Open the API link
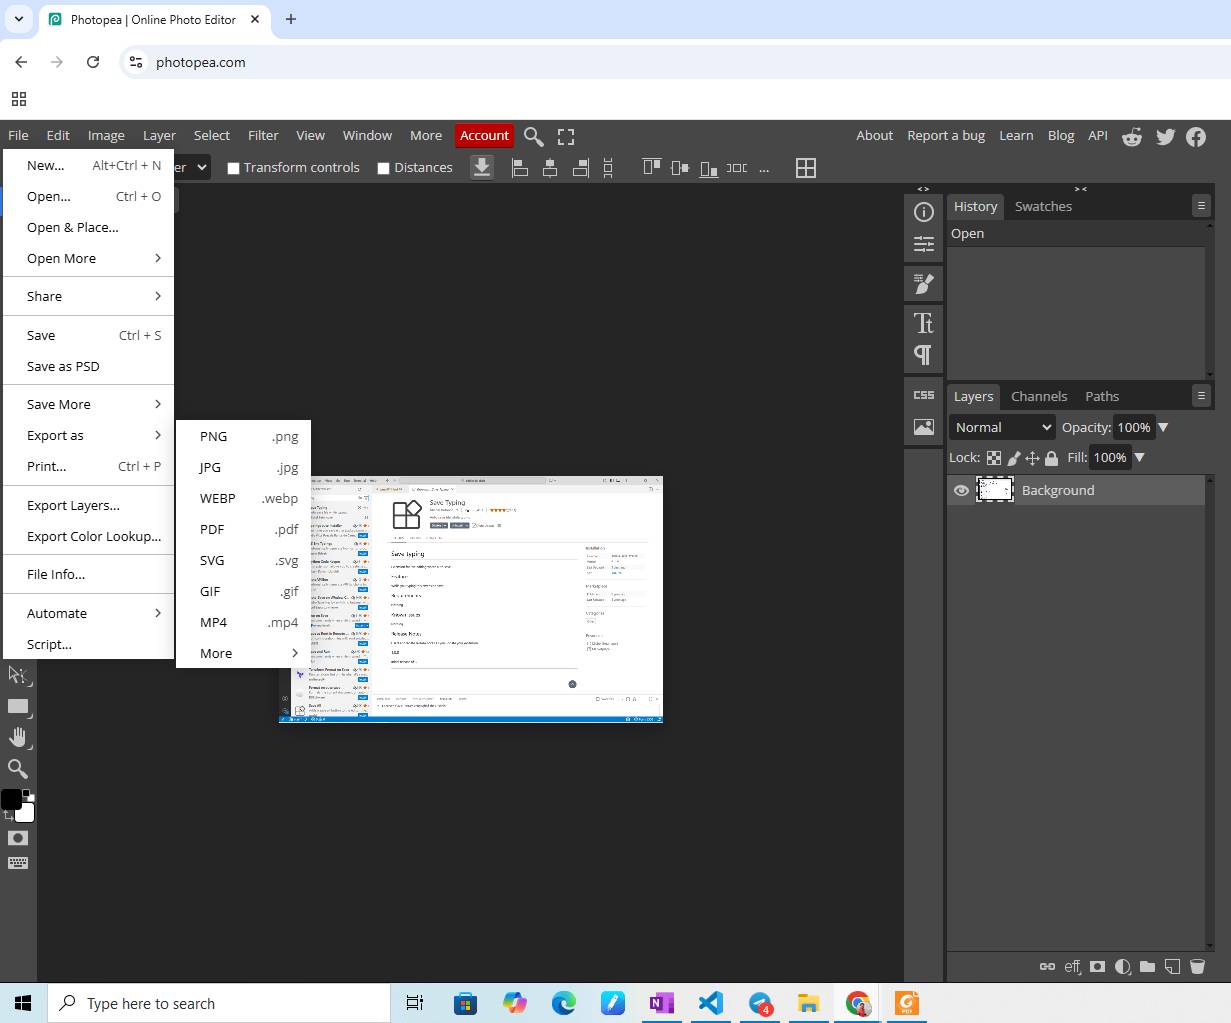The height and width of the screenshot is (1023, 1231). coord(1098,136)
